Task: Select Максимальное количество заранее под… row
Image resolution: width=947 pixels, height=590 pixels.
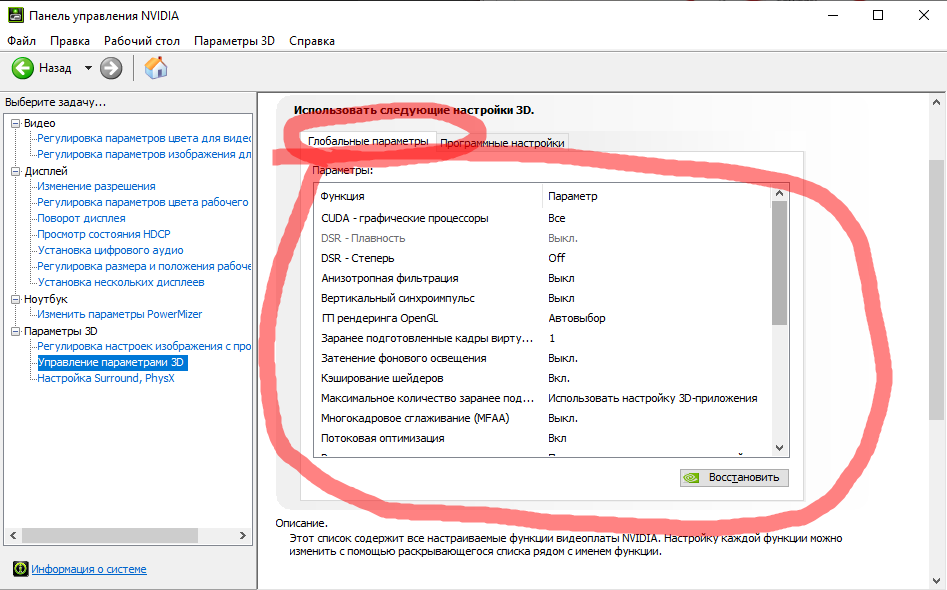Action: (x=542, y=398)
